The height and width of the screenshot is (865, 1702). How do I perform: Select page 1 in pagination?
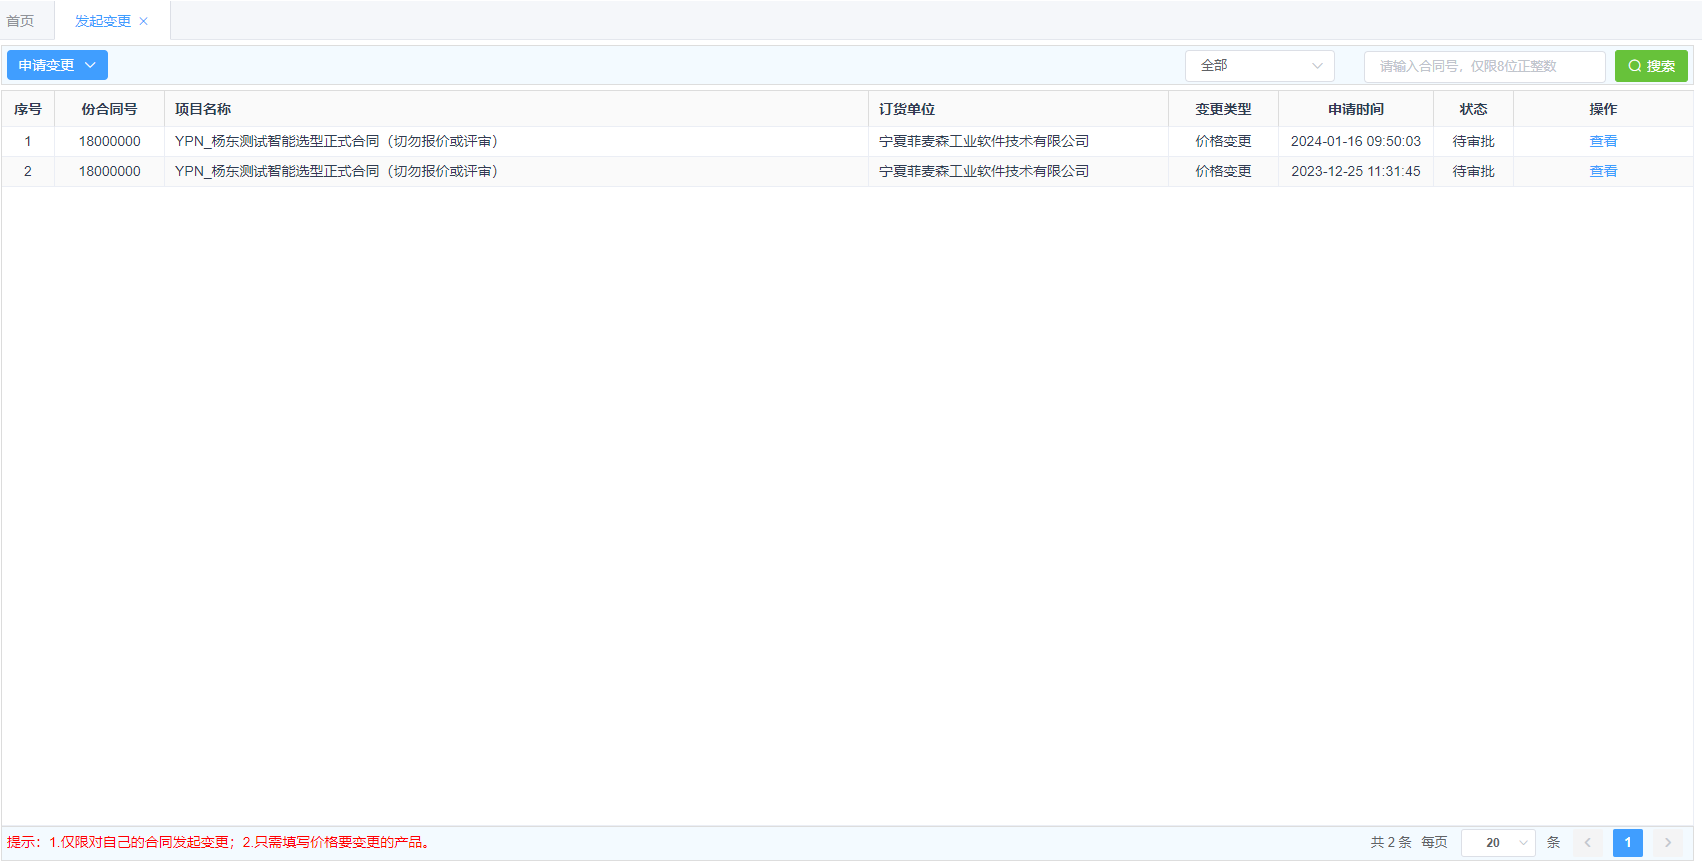(x=1627, y=843)
